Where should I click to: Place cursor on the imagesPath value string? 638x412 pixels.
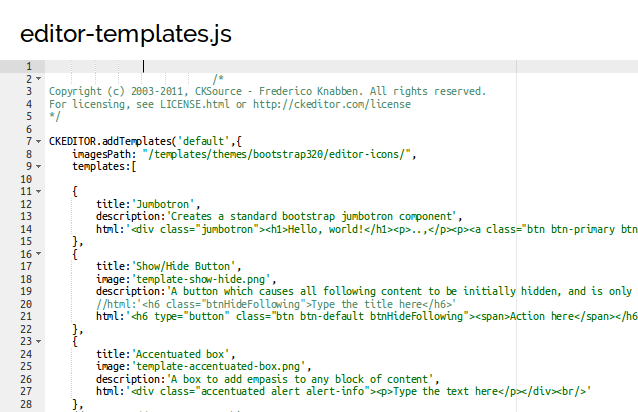click(277, 154)
